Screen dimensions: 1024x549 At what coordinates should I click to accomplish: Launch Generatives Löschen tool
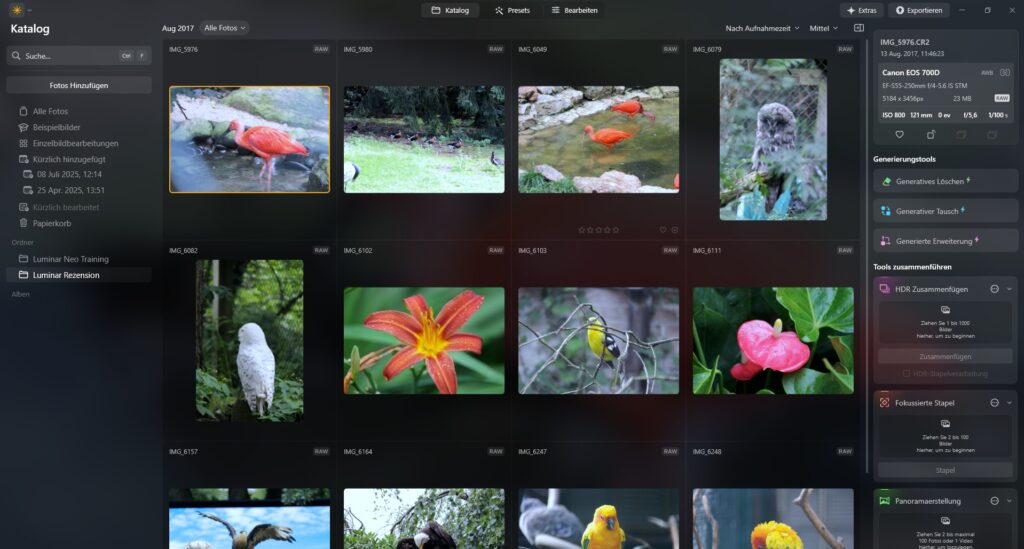945,181
